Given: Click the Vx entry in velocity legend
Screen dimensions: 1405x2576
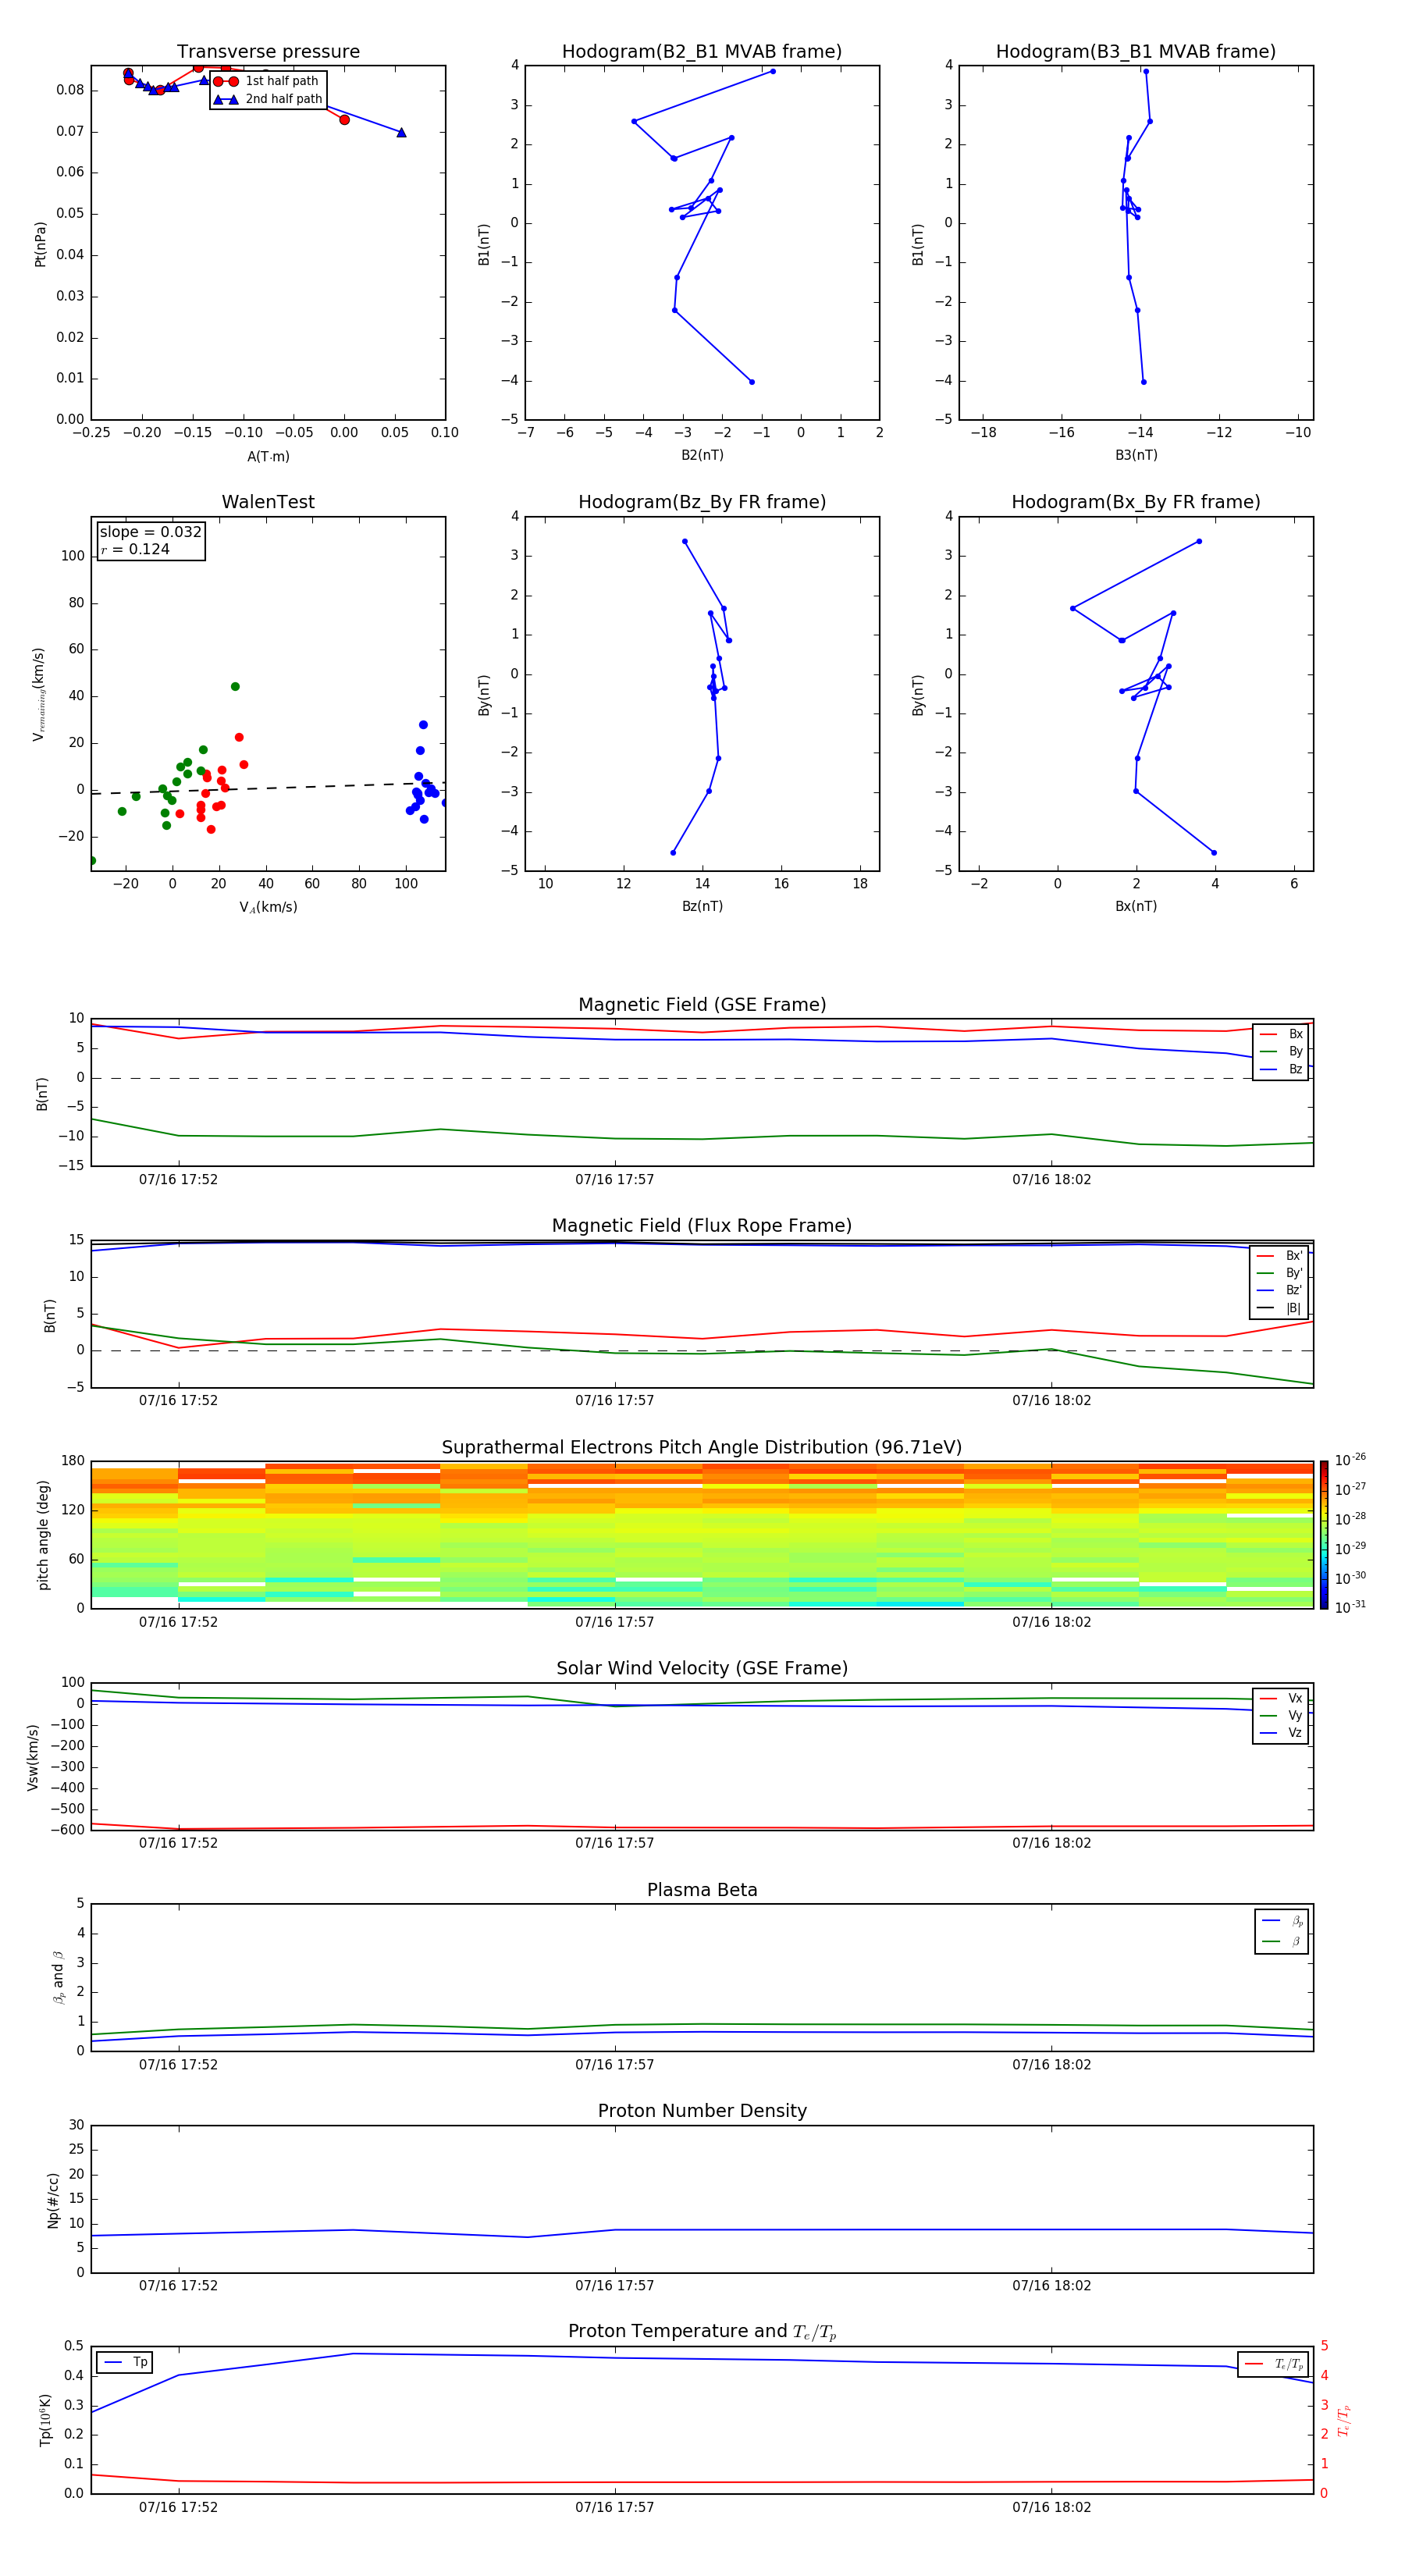Looking at the screenshot, I should [x=1281, y=1699].
